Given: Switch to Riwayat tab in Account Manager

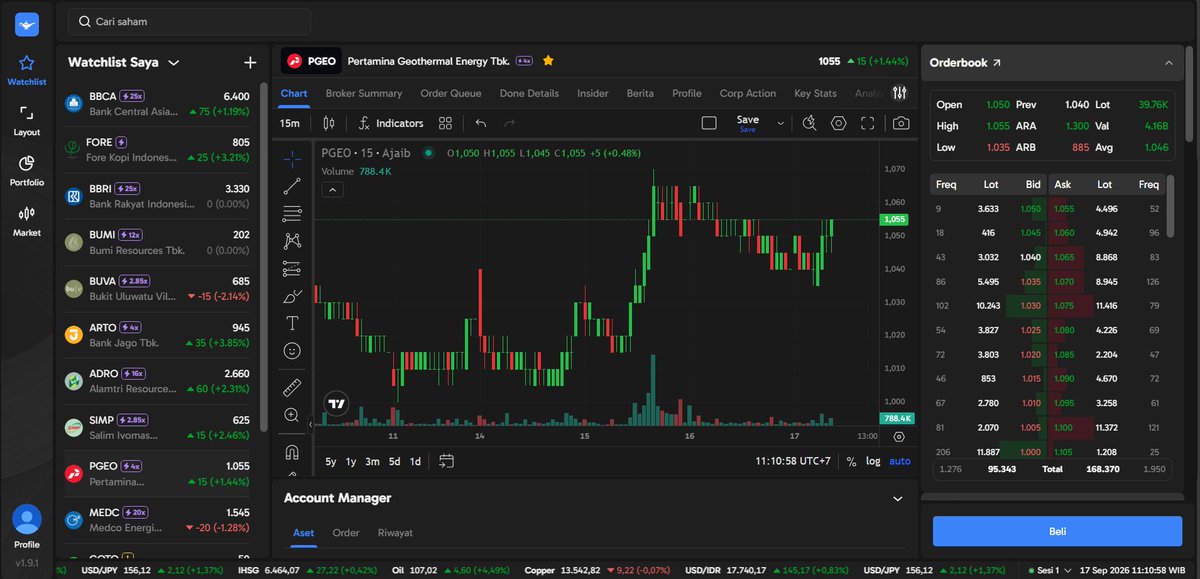Looking at the screenshot, I should [395, 533].
